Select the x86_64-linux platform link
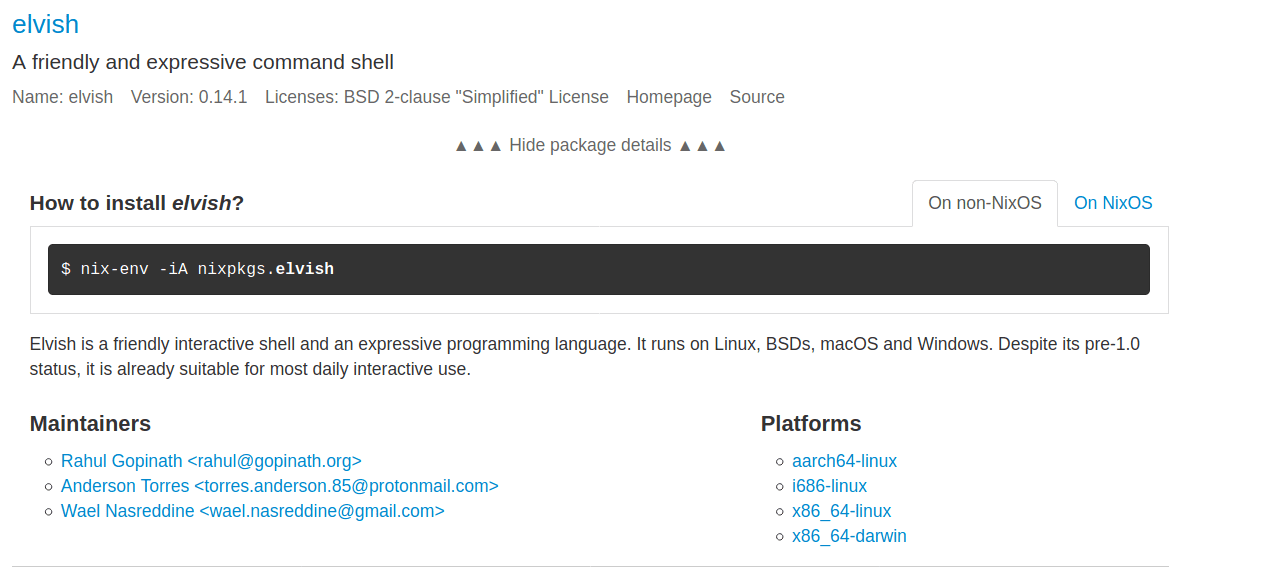Viewport: 1288px width, 568px height. (841, 511)
